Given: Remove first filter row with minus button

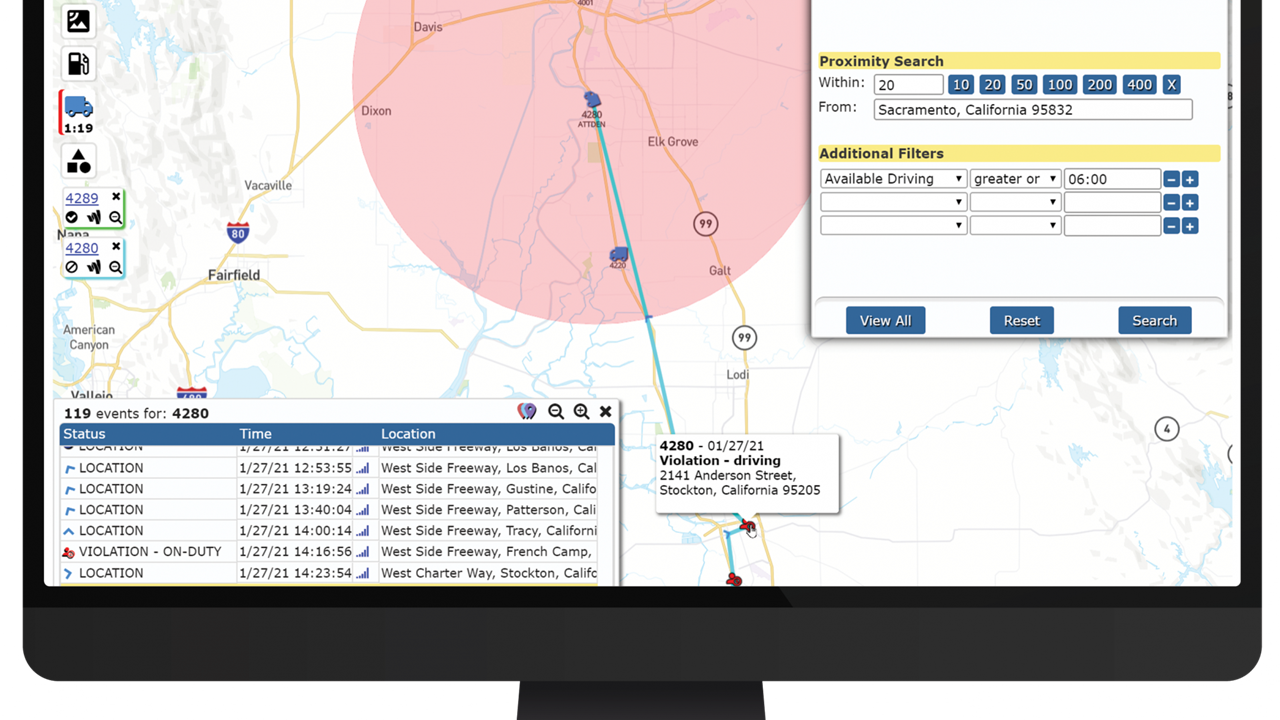Looking at the screenshot, I should [x=1171, y=179].
